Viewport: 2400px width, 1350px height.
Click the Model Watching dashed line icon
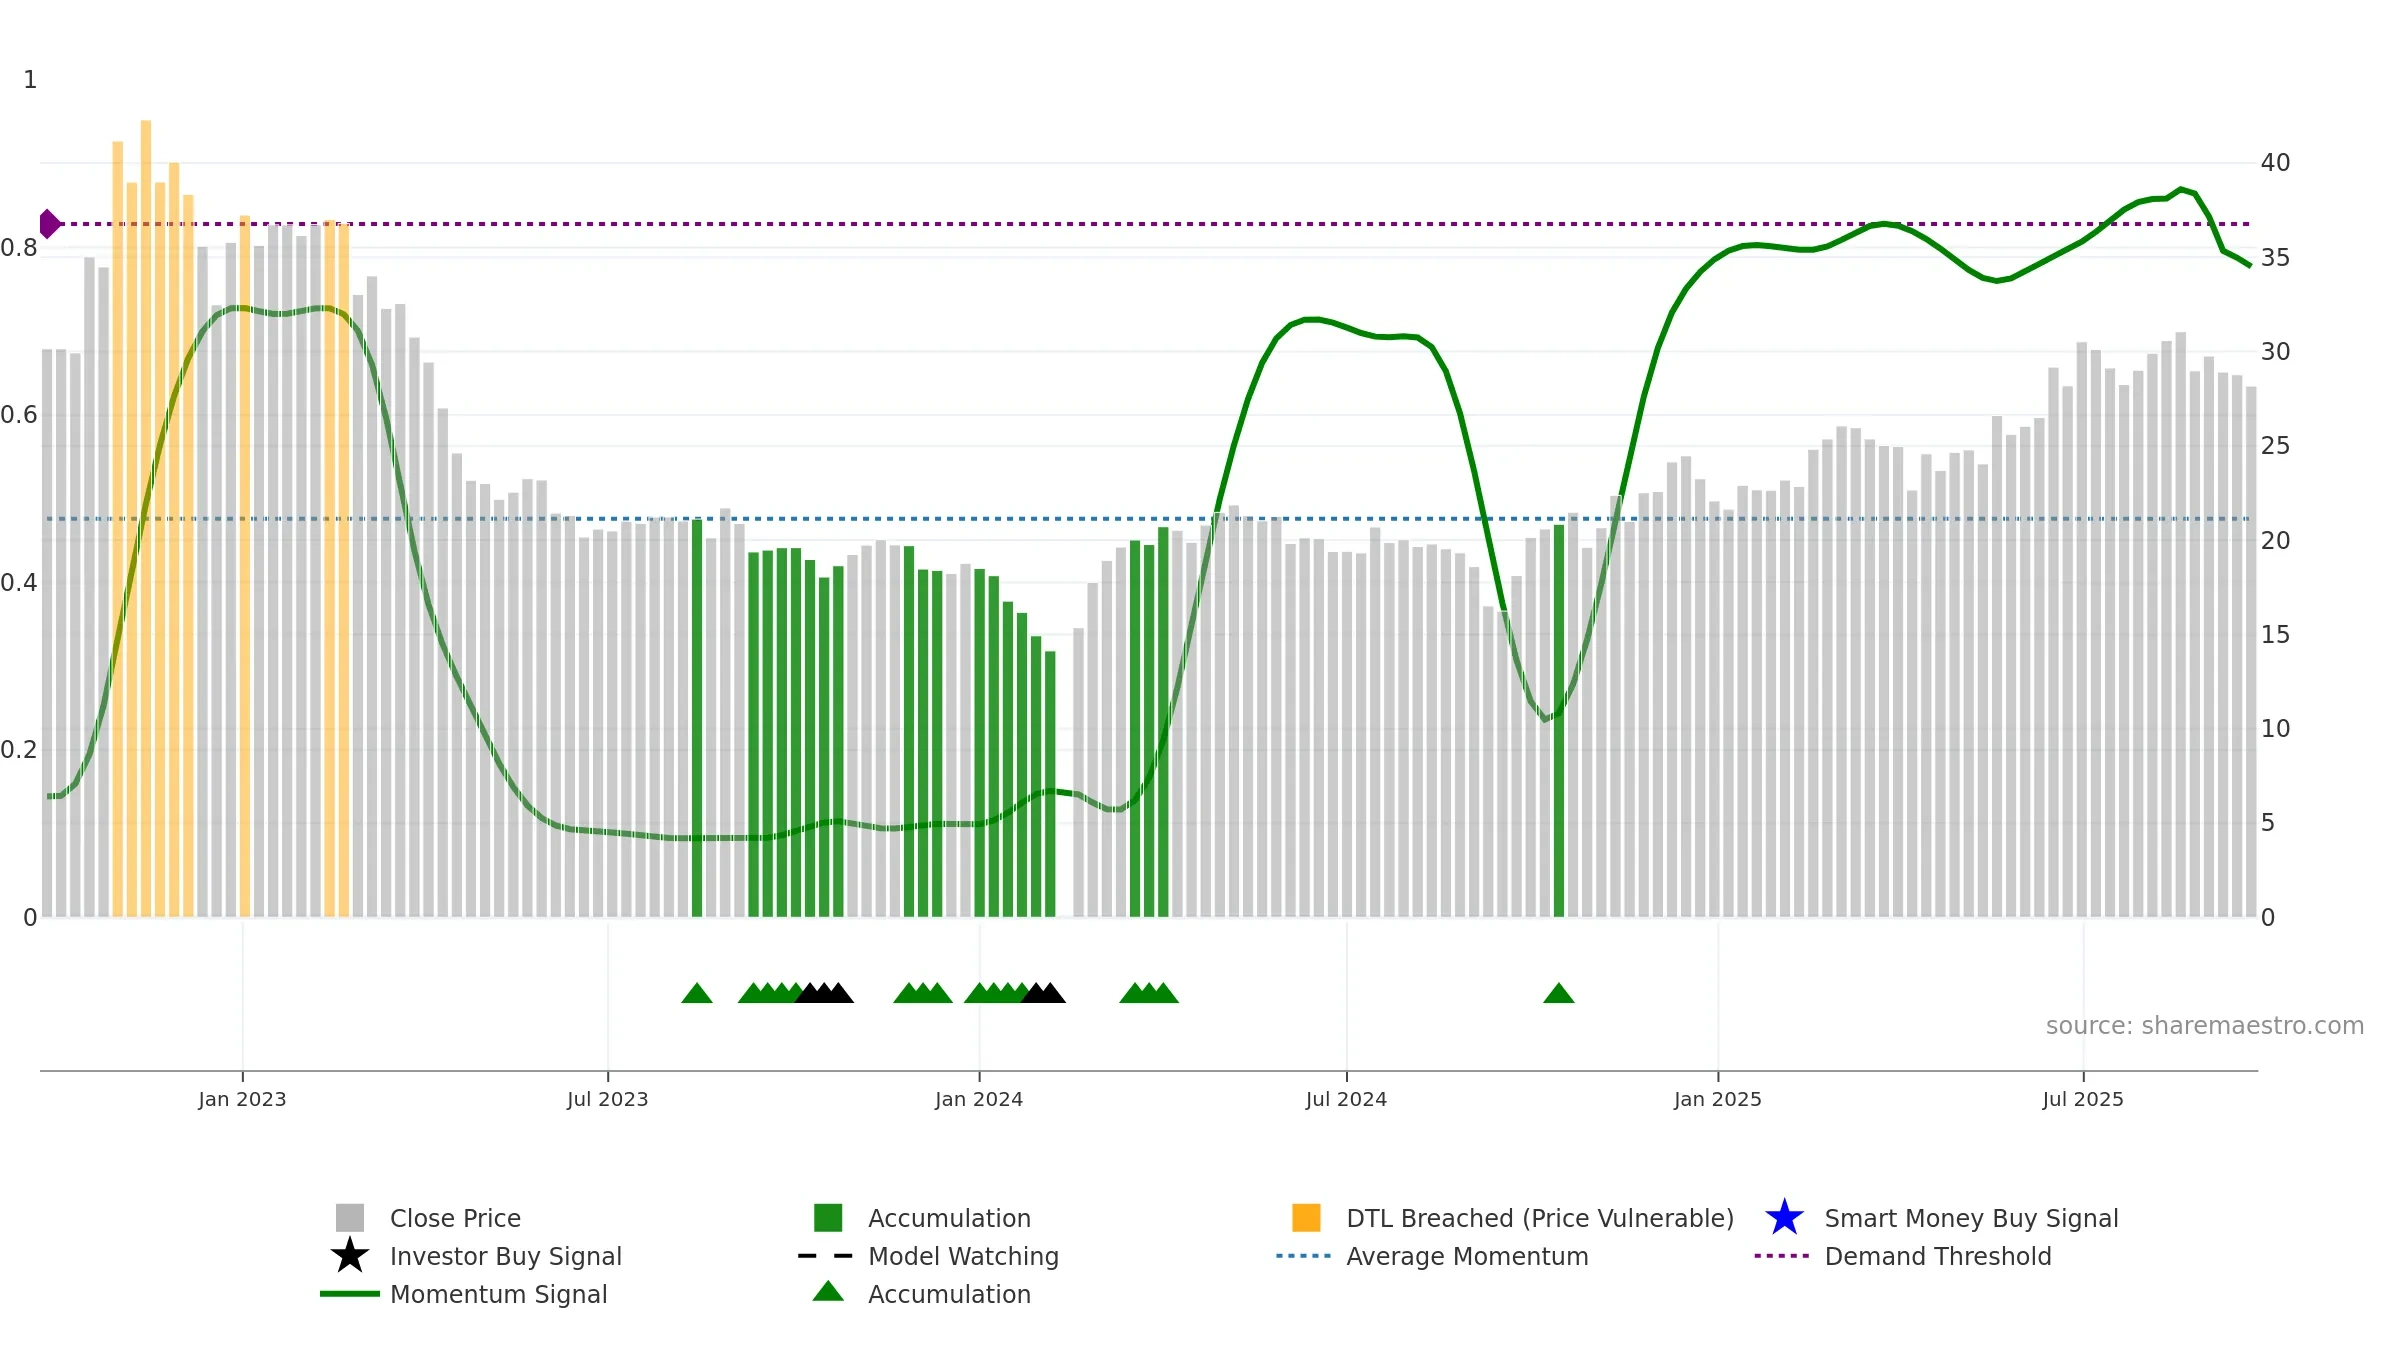[826, 1256]
